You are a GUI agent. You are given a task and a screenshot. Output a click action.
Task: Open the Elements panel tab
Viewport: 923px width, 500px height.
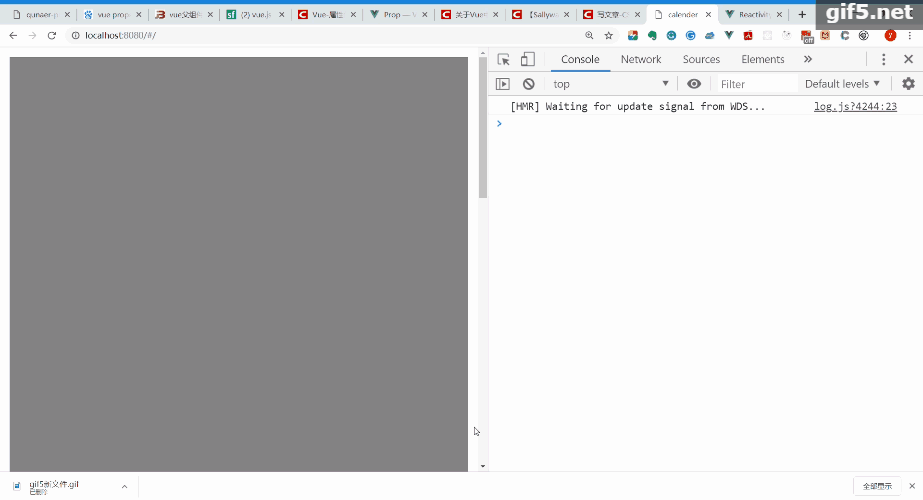762,59
